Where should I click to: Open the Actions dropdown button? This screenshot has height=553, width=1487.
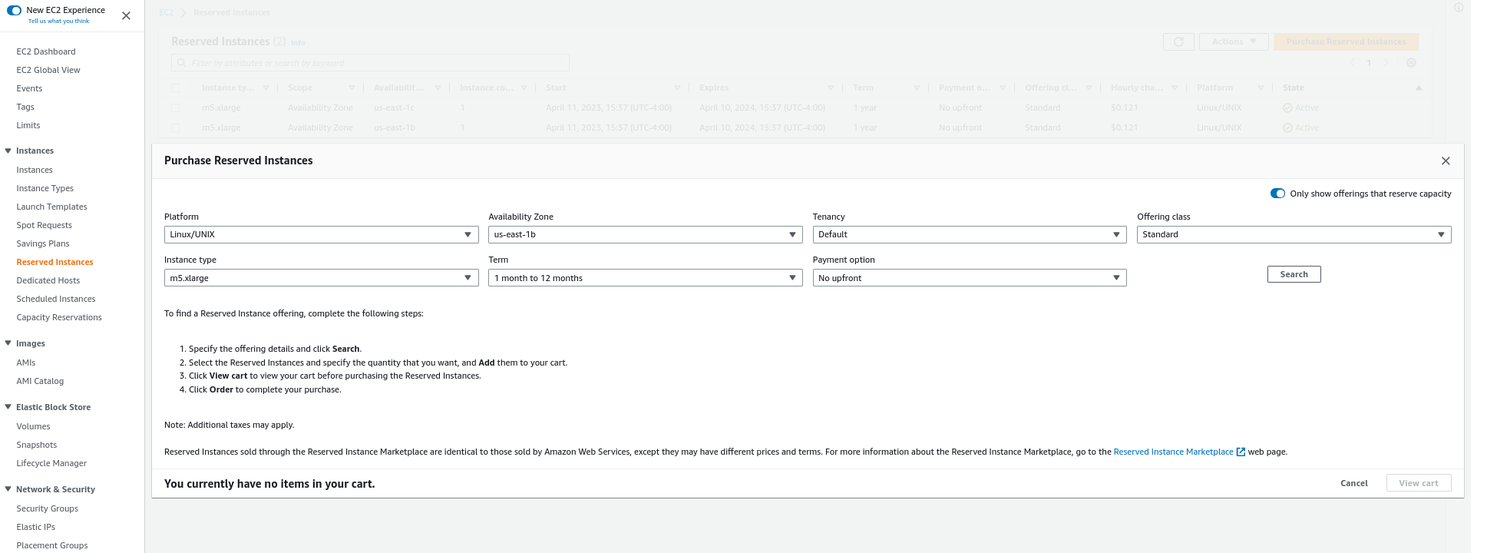1233,42
